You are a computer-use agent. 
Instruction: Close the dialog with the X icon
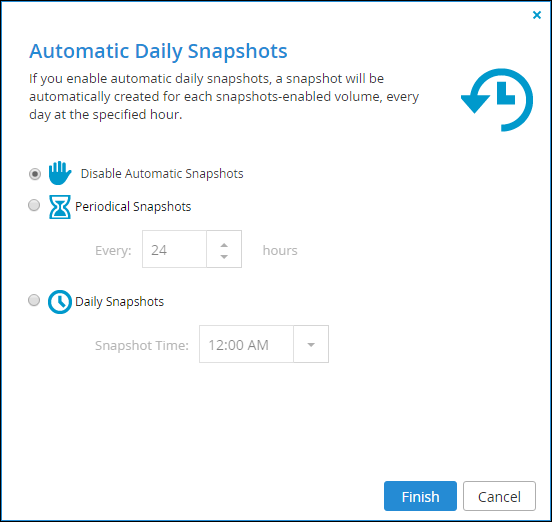click(537, 15)
